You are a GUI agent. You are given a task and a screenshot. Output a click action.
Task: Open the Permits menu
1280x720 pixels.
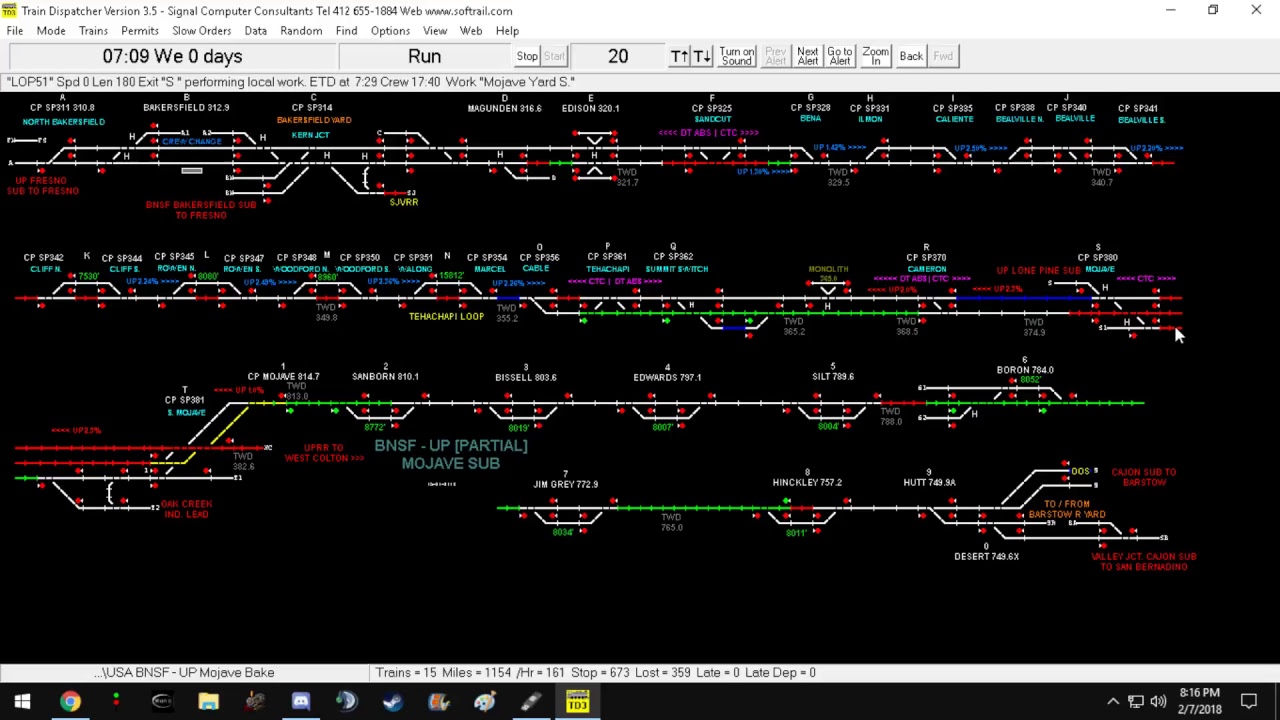click(x=140, y=31)
